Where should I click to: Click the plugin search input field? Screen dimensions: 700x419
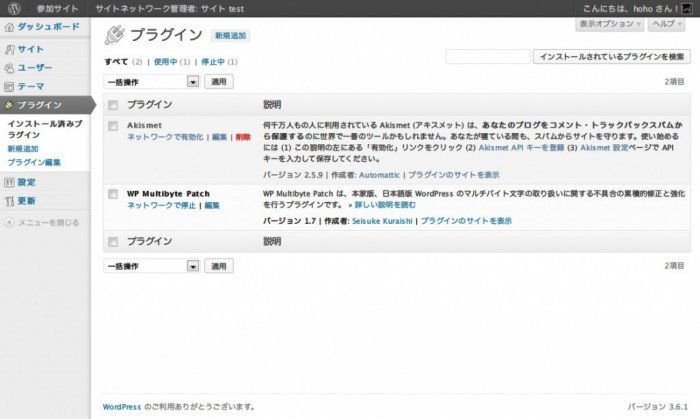click(x=487, y=57)
